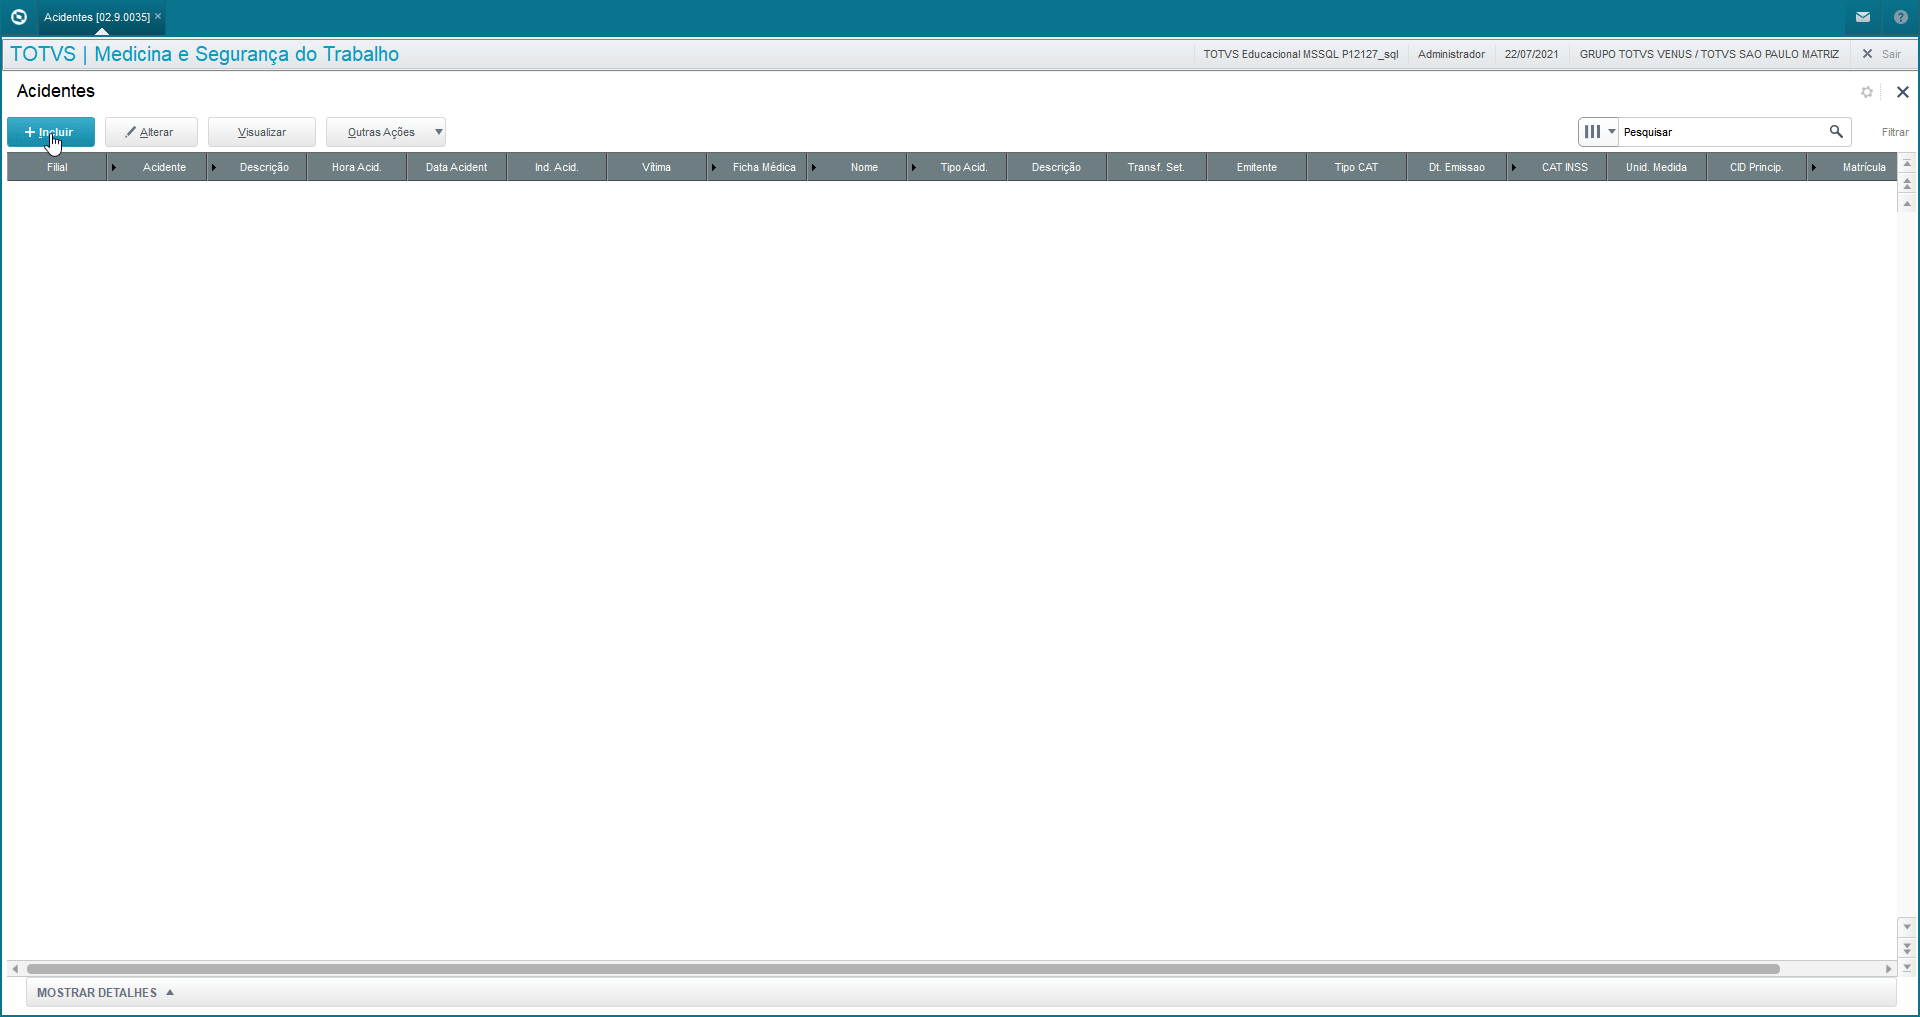
Task: Open the mail messages icon
Action: (1863, 17)
